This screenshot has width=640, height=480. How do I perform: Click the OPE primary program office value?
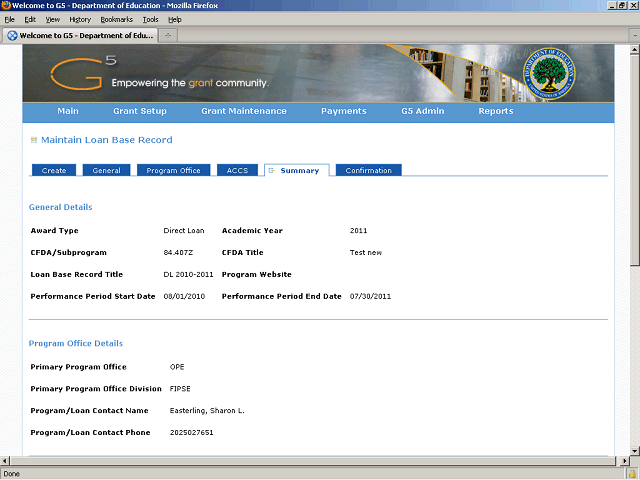point(177,367)
